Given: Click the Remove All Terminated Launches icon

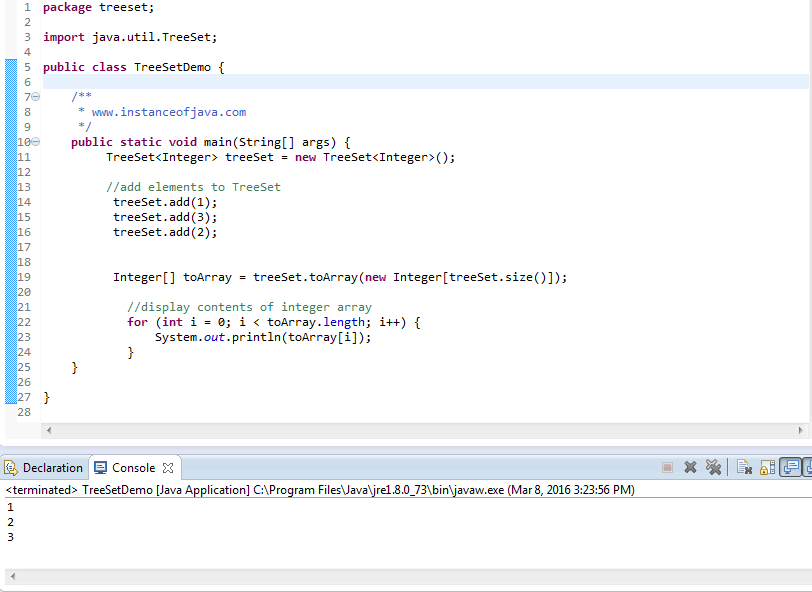Looking at the screenshot, I should [714, 467].
